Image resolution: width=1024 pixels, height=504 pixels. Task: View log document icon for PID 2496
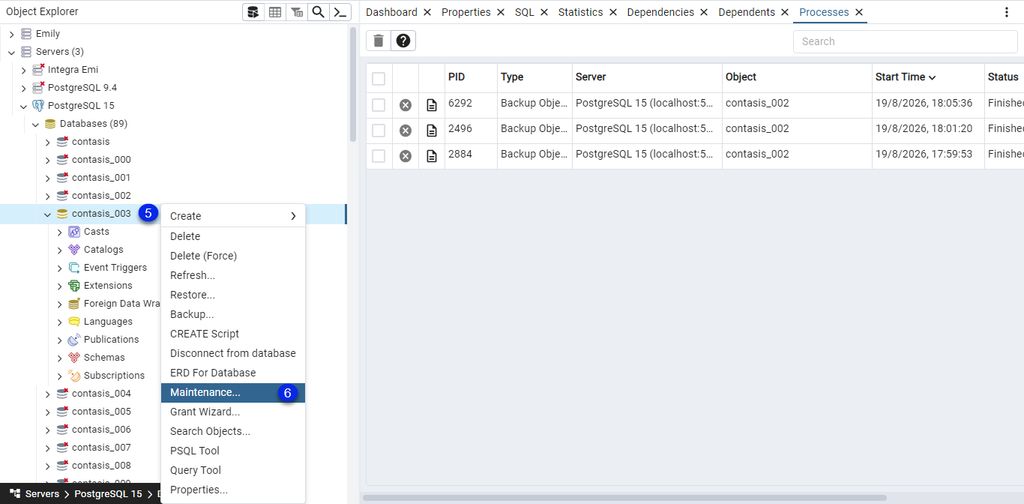pyautogui.click(x=432, y=131)
